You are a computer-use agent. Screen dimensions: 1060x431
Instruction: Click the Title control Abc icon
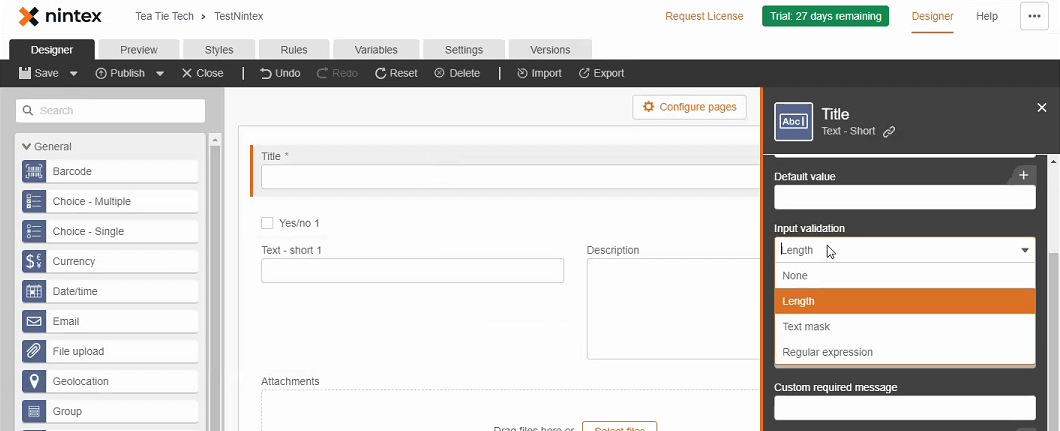click(x=794, y=122)
